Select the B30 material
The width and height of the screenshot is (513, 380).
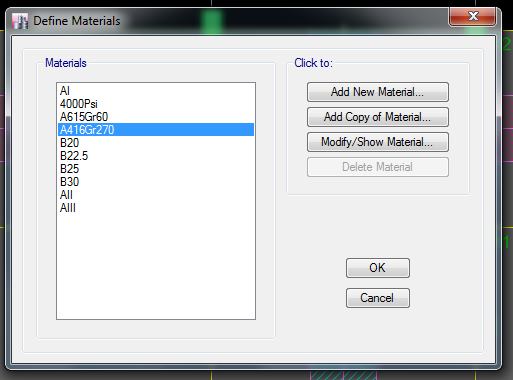point(156,182)
